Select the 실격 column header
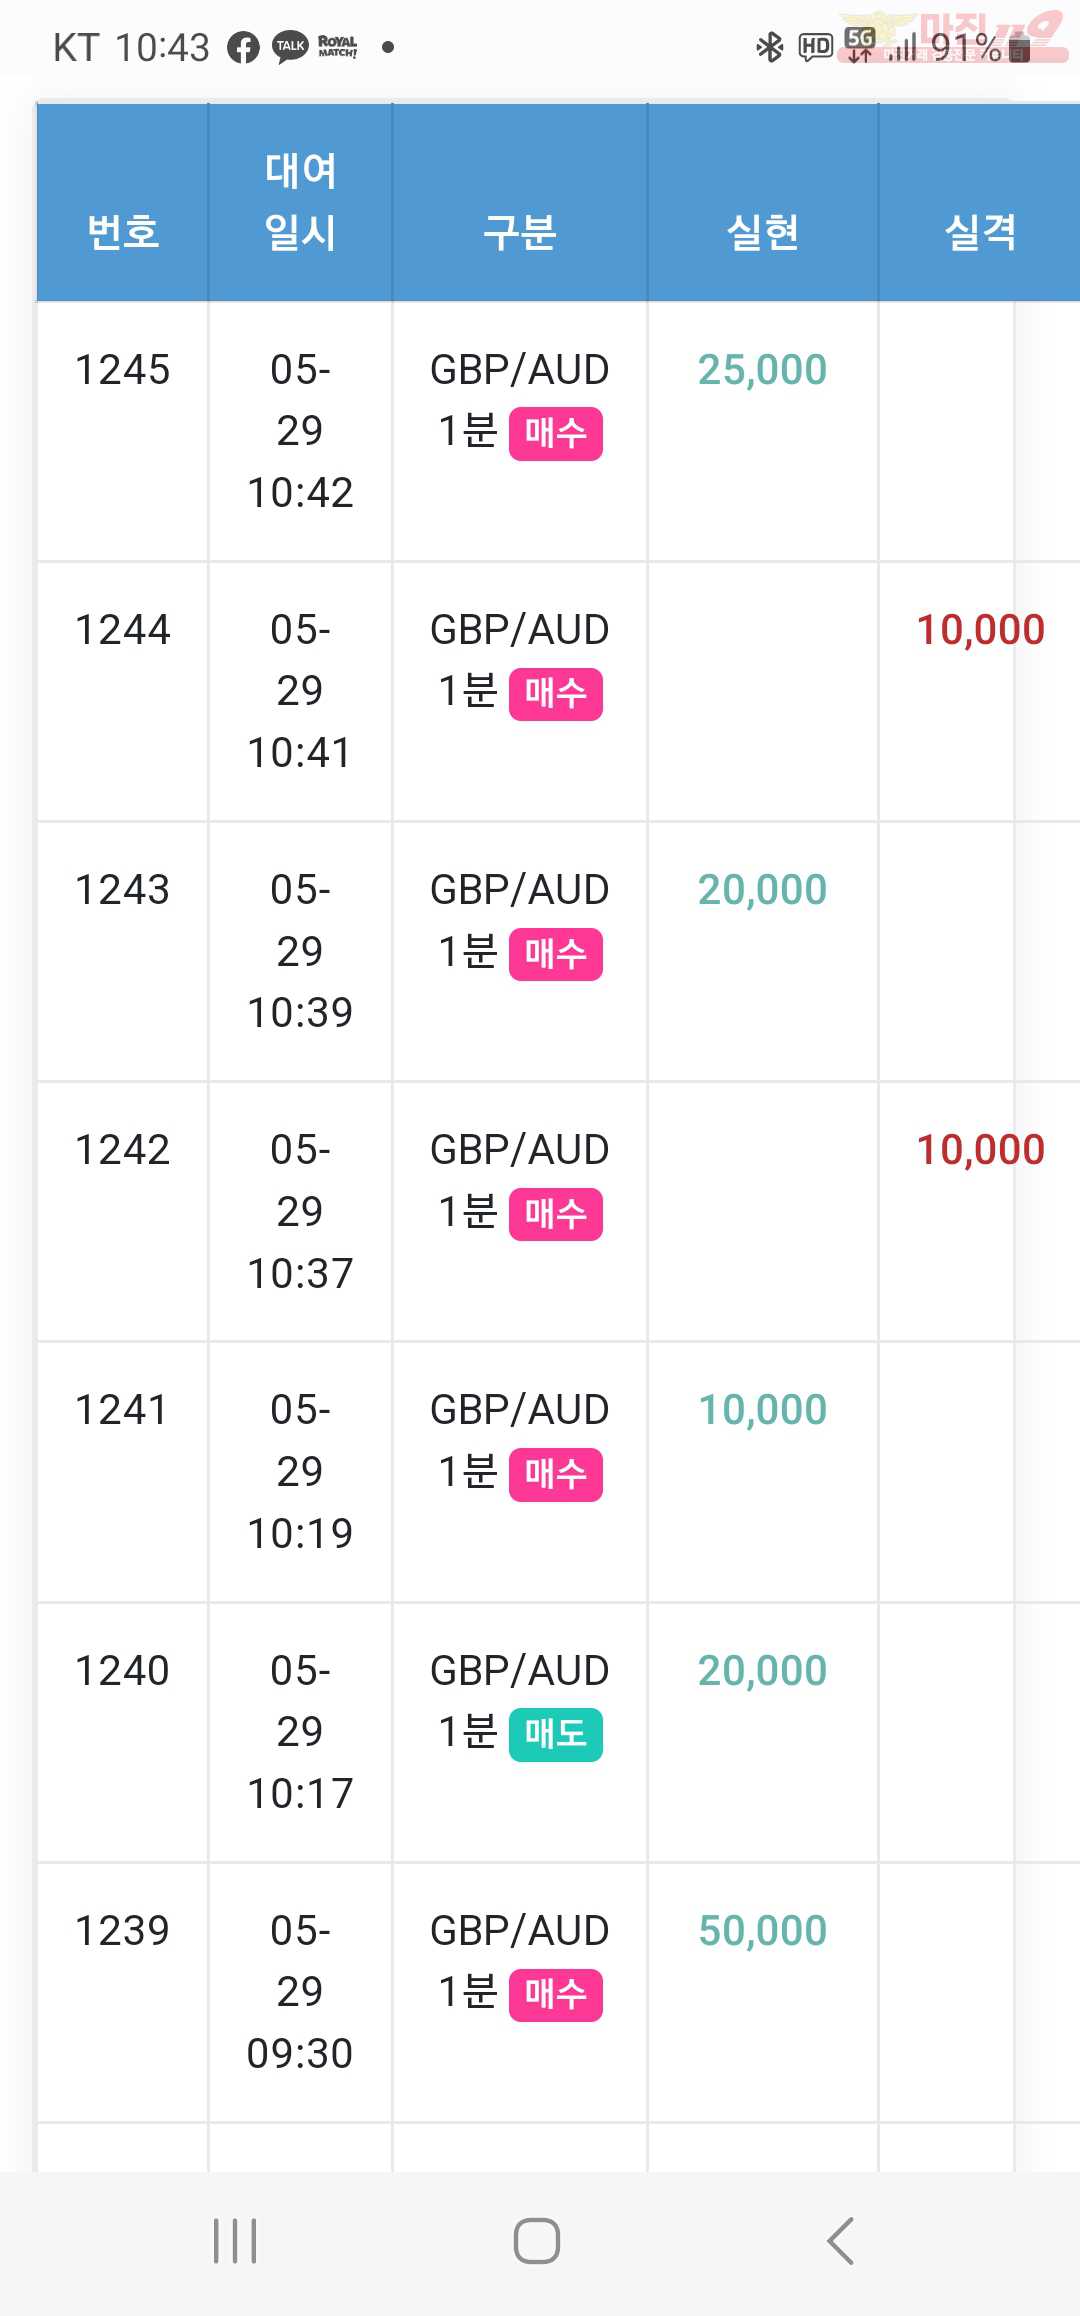1080x2316 pixels. [981, 232]
